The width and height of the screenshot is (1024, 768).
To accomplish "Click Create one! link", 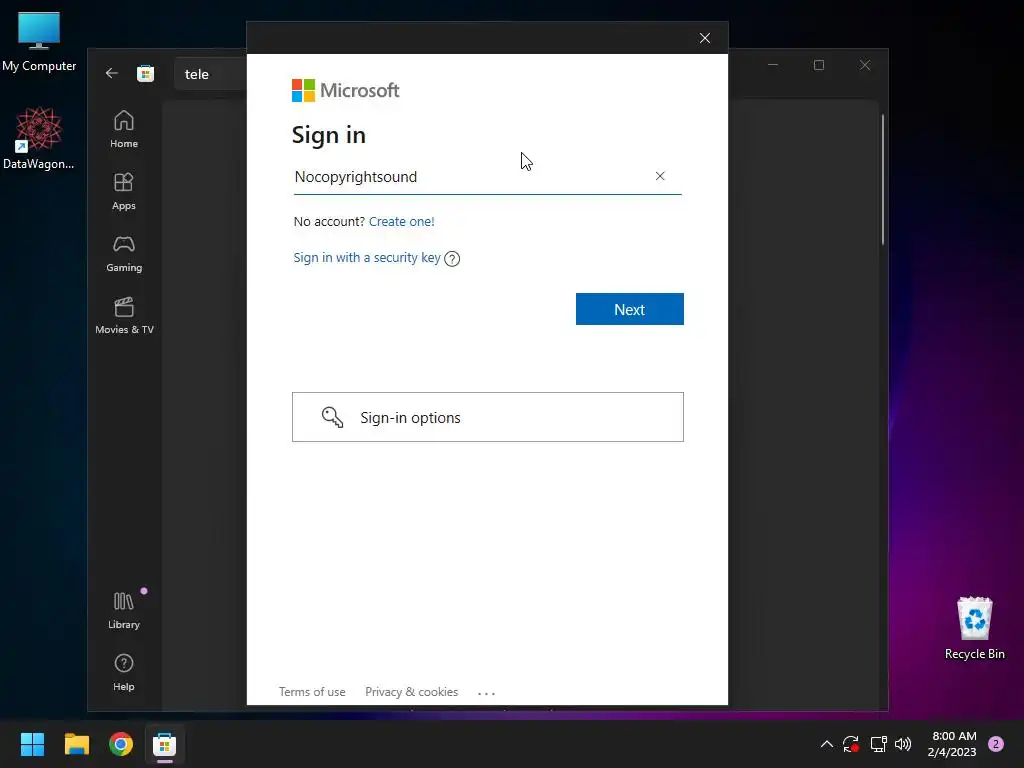I will pyautogui.click(x=402, y=221).
